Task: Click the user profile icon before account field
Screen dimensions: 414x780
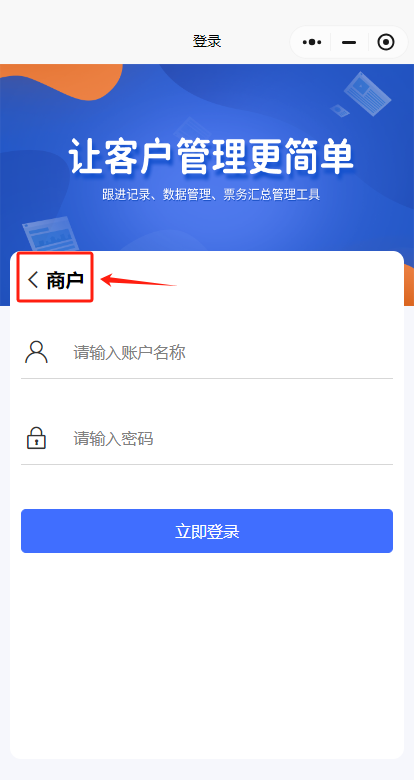Action: (36, 352)
